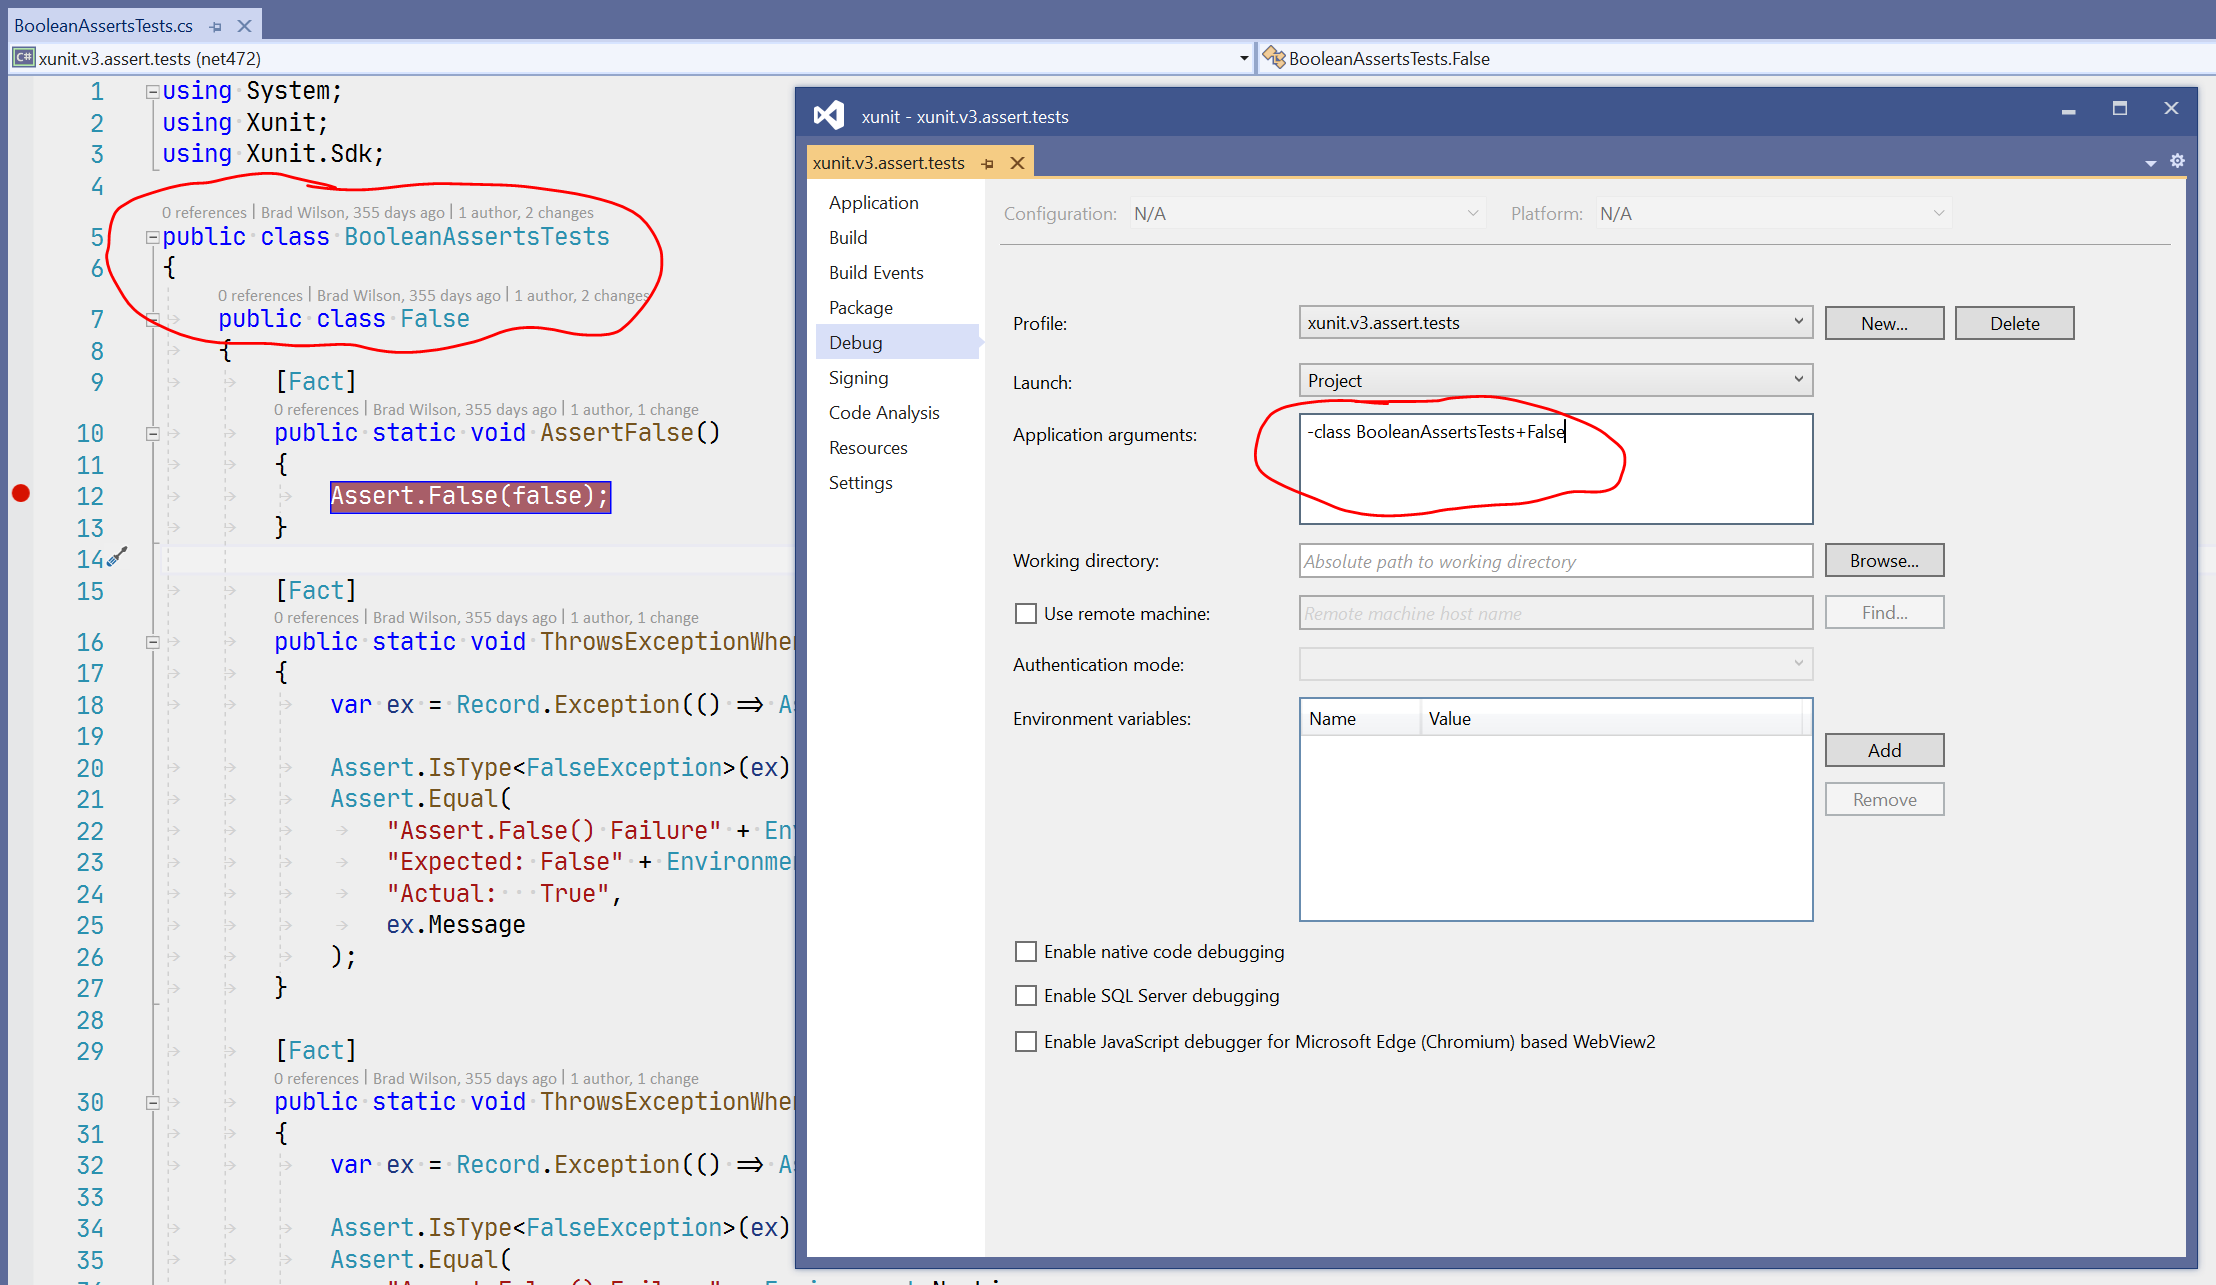Click into the Working directory input field

[1555, 561]
